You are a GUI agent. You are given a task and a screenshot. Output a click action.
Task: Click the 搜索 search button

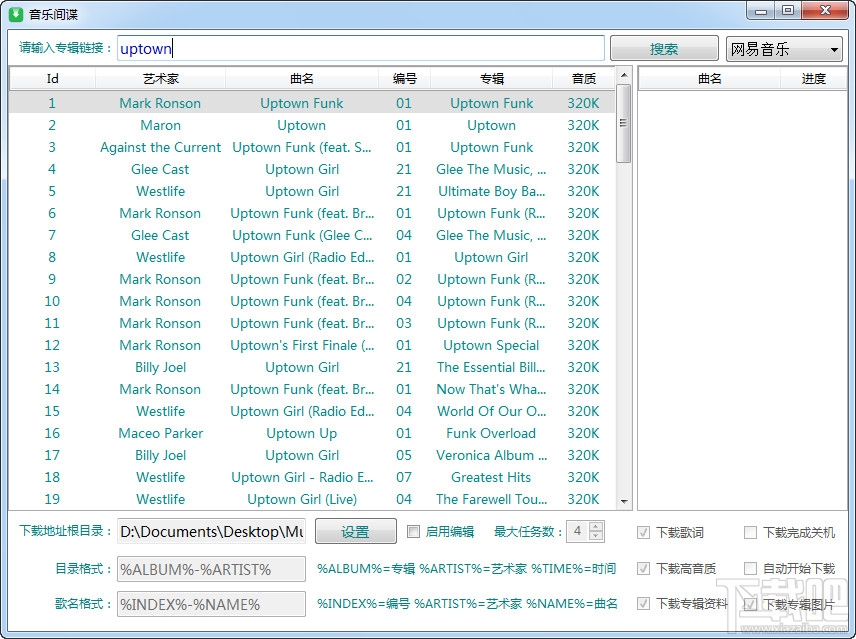click(x=664, y=49)
